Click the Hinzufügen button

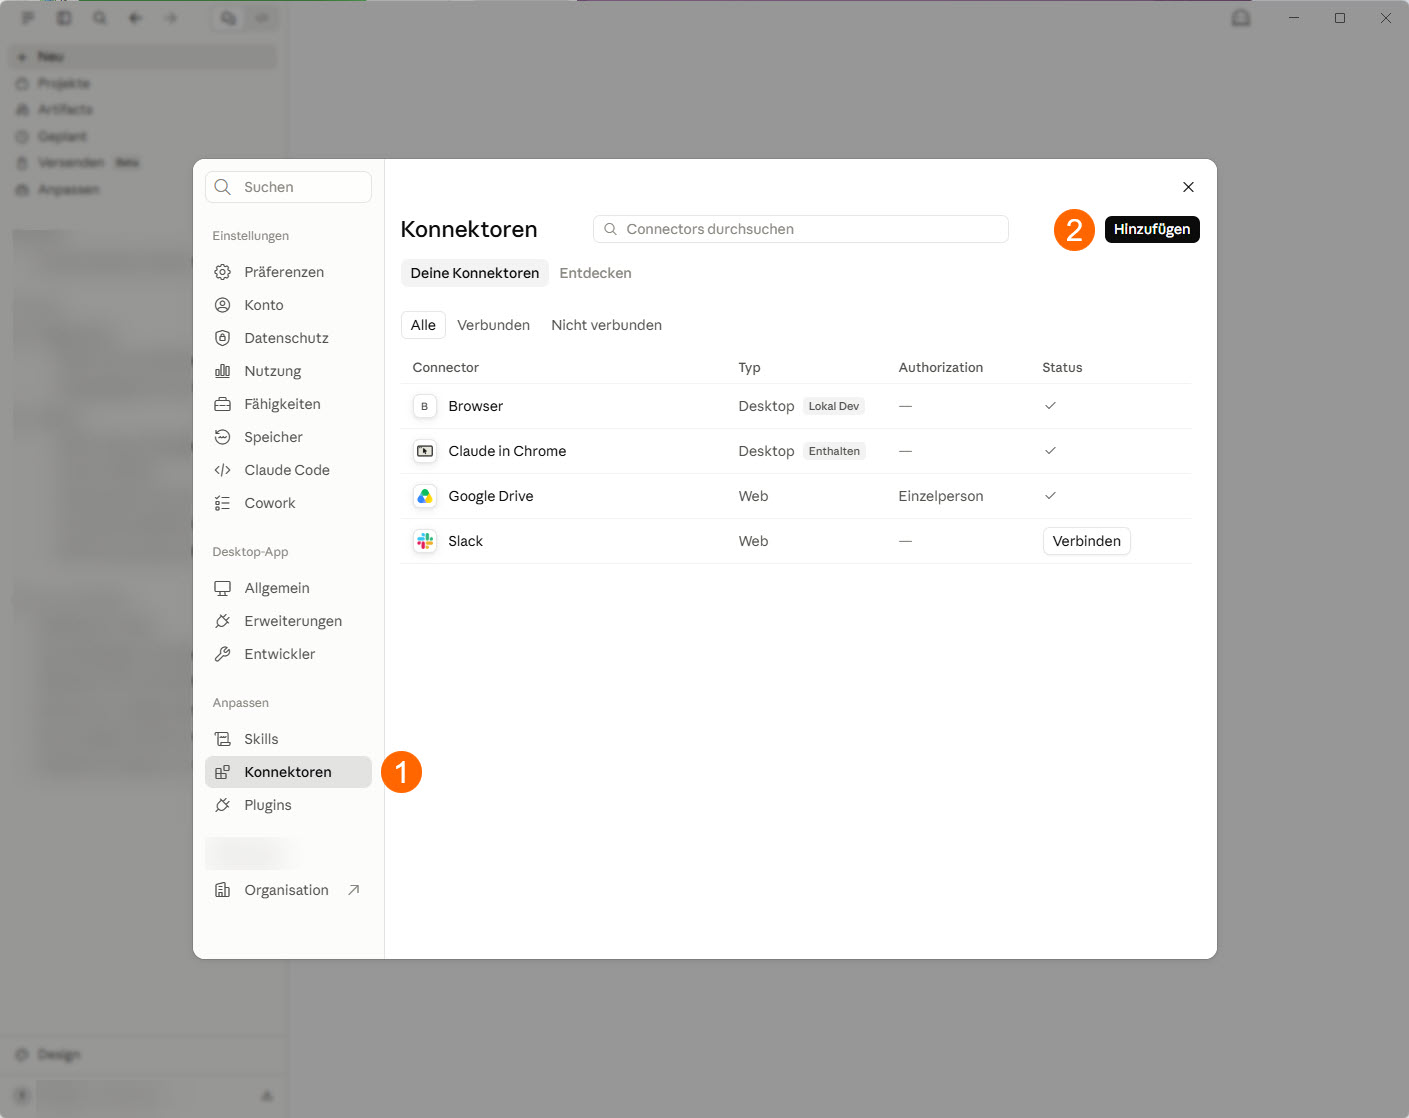pyautogui.click(x=1152, y=229)
